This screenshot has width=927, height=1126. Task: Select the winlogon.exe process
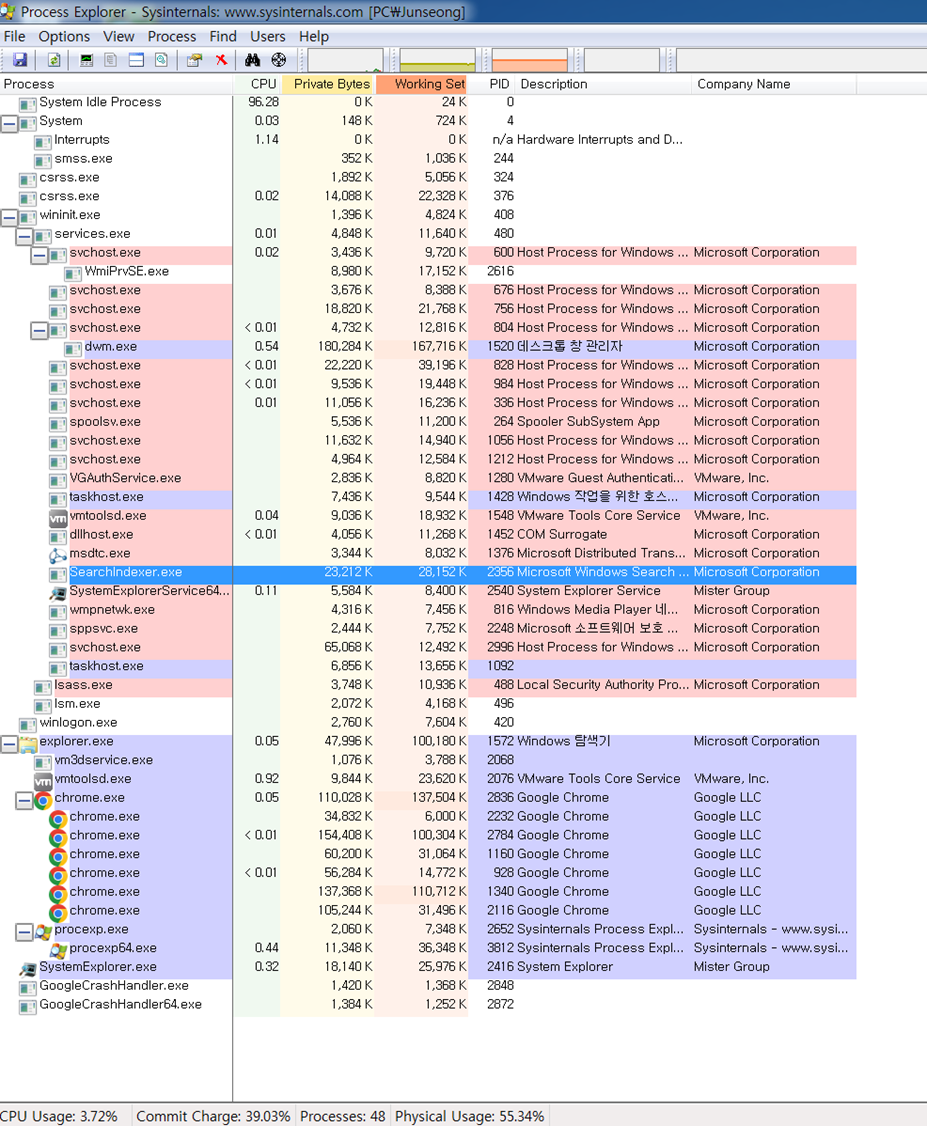pyautogui.click(x=78, y=722)
